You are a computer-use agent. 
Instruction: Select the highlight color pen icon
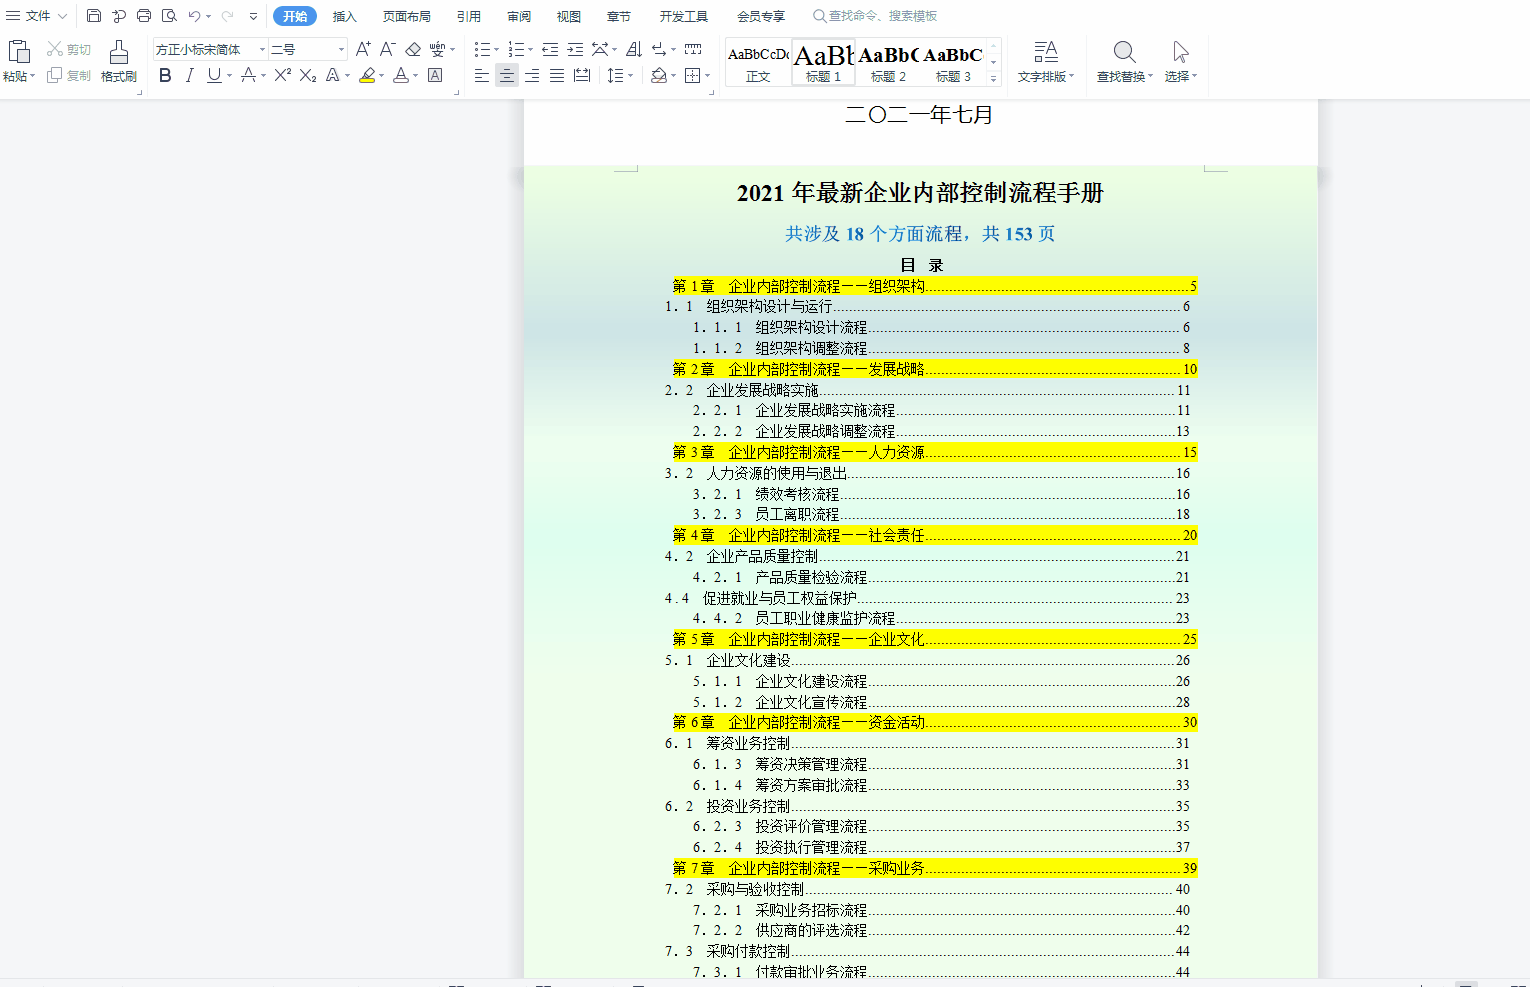click(x=368, y=74)
